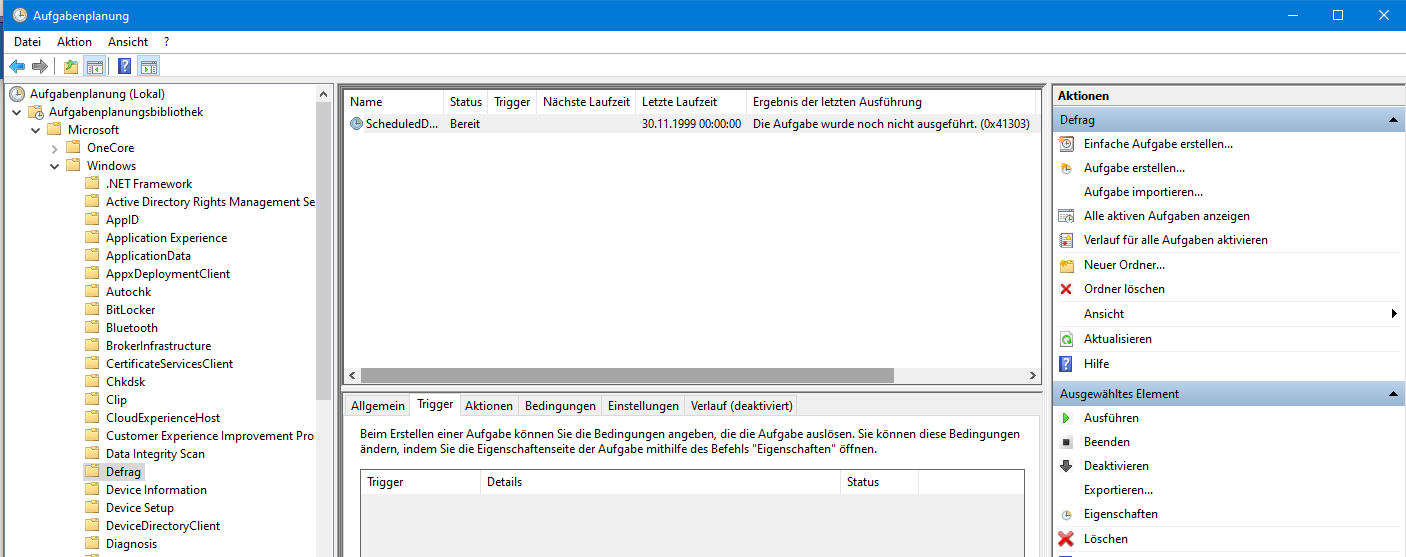Click the horizontal scrollbar thumb of task list
The width and height of the screenshot is (1406, 557).
(626, 376)
